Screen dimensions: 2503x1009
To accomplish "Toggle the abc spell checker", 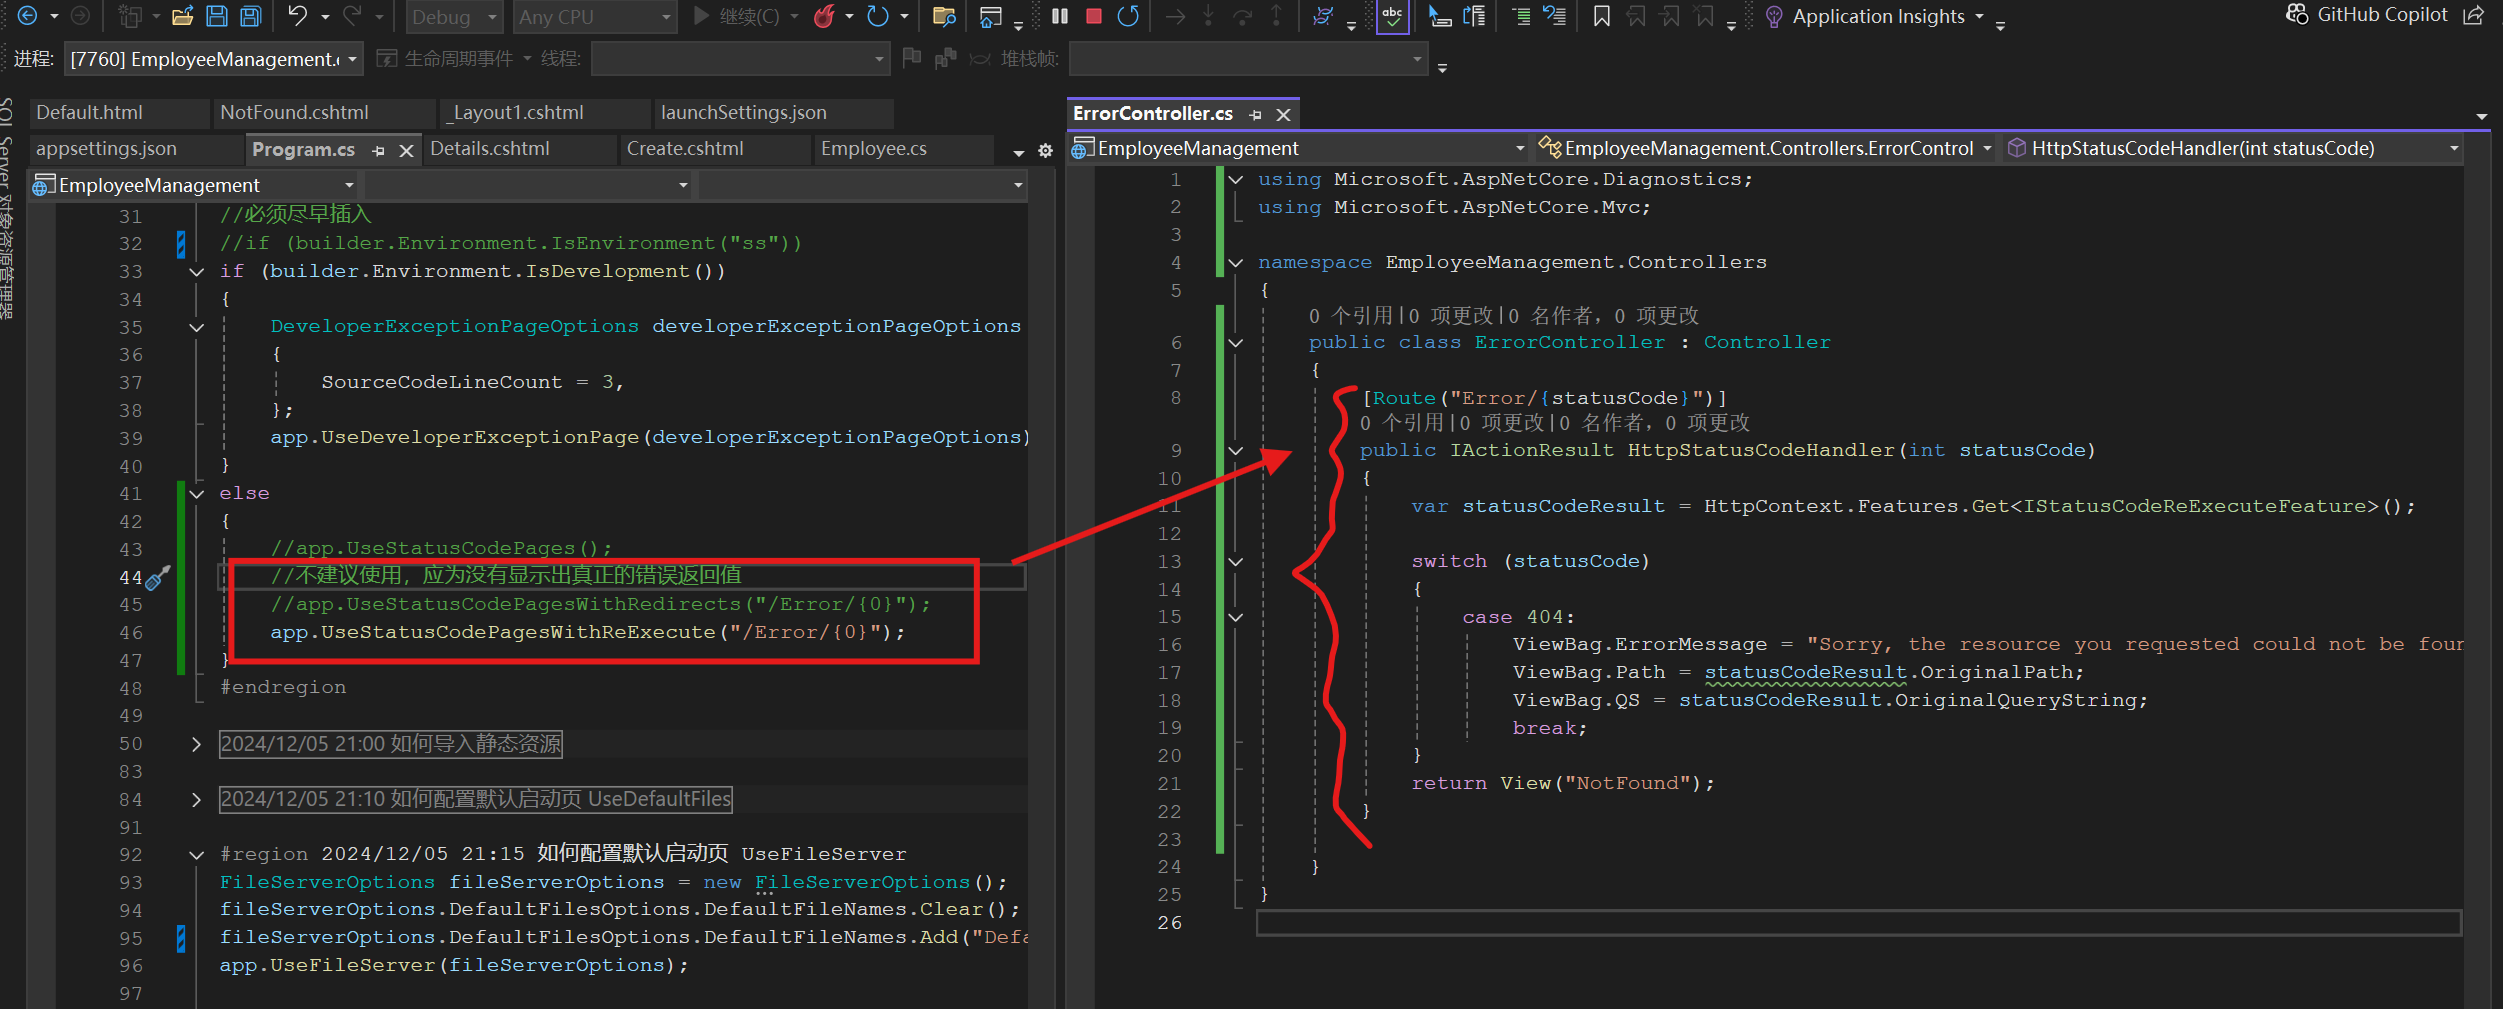I will click(x=1392, y=16).
